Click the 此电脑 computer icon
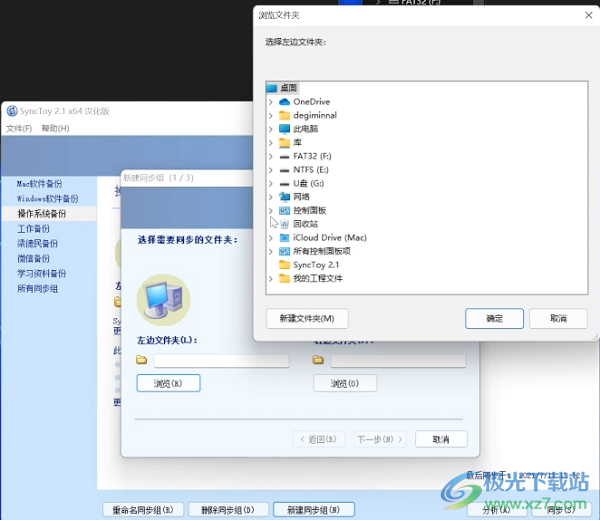This screenshot has width=600, height=520. coord(284,129)
